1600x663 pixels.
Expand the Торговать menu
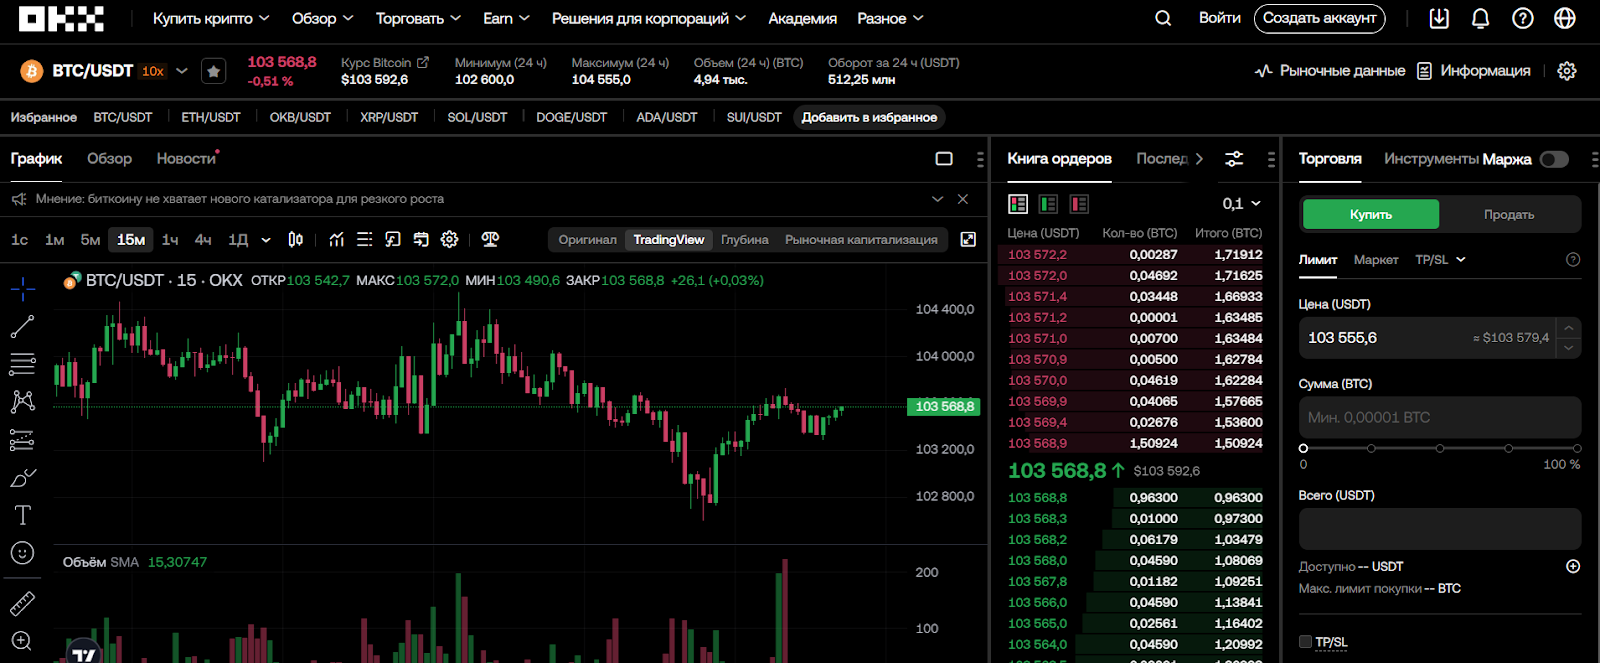click(418, 18)
